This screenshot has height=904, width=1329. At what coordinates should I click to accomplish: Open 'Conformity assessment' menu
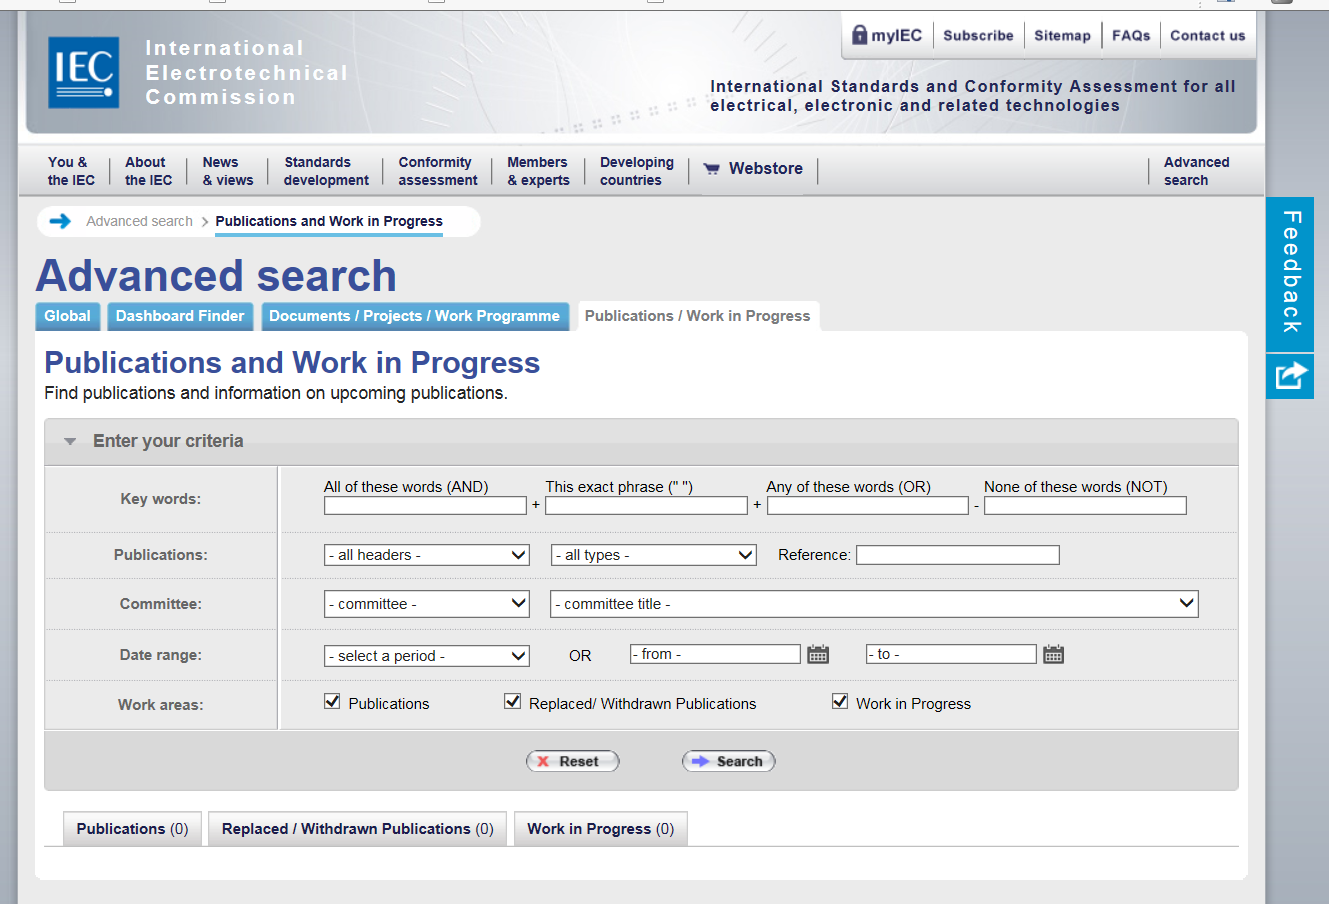[x=438, y=171]
